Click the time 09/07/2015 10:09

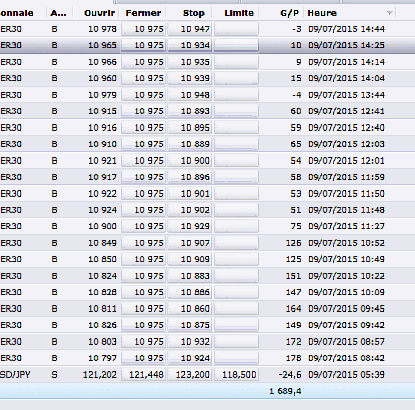coord(346,292)
